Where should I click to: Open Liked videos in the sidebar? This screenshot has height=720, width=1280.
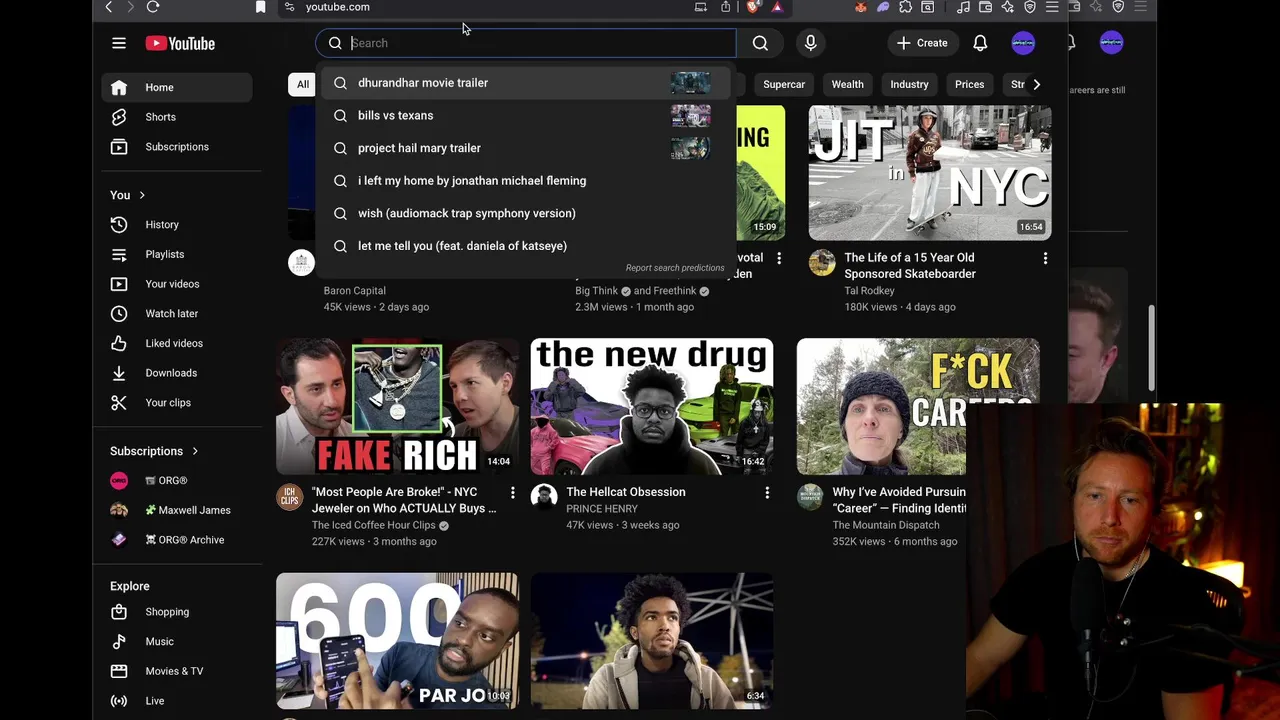coord(177,343)
